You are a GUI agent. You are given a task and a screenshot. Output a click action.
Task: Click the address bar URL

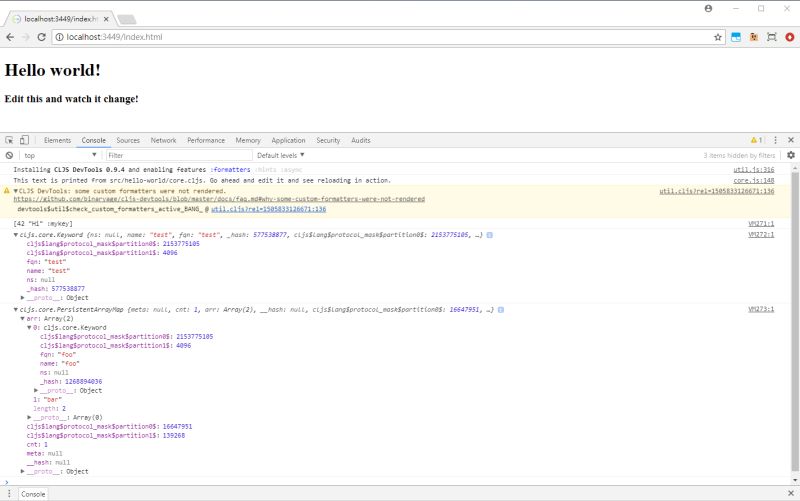click(114, 37)
